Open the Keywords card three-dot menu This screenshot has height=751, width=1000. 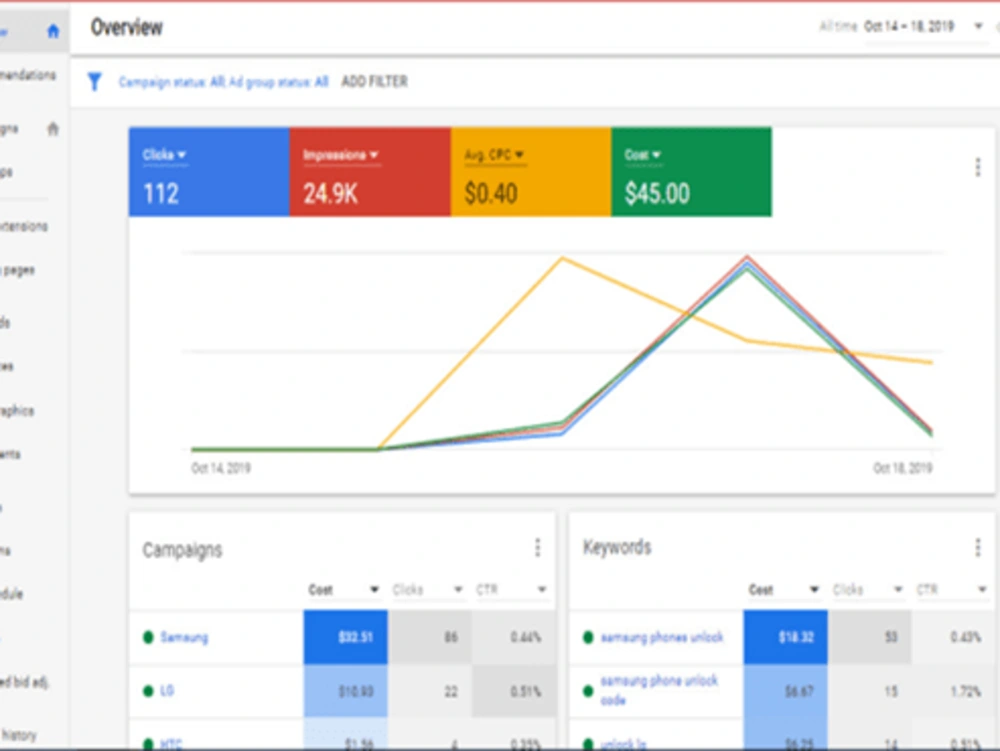click(x=978, y=547)
